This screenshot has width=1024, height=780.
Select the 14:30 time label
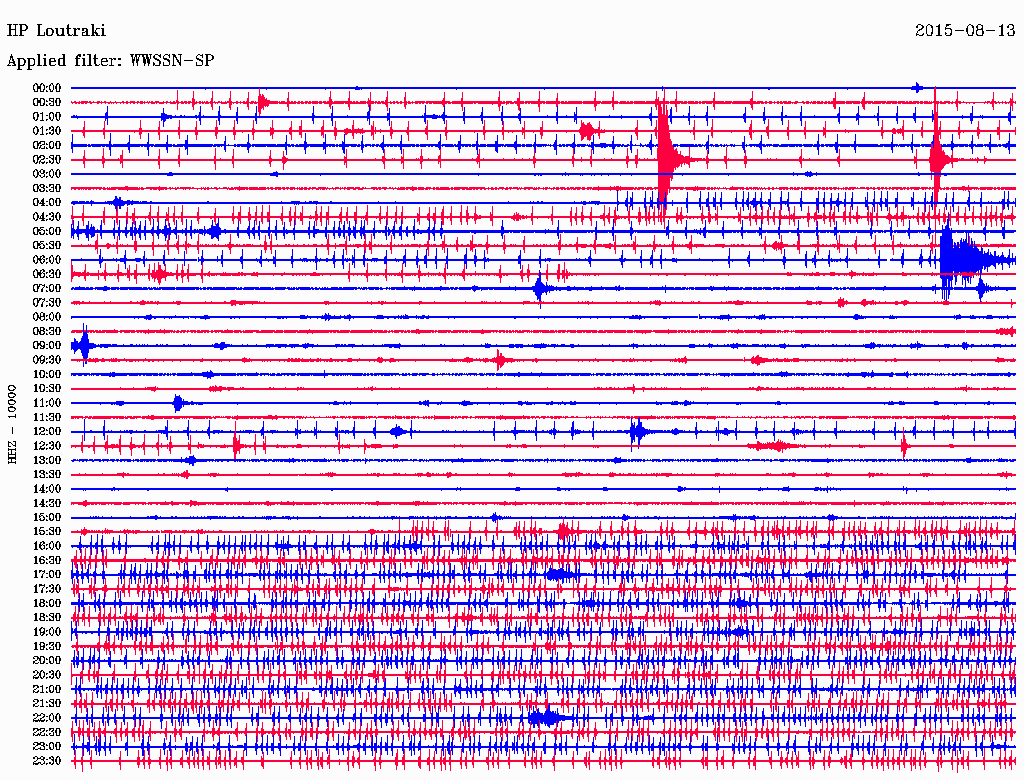(47, 504)
